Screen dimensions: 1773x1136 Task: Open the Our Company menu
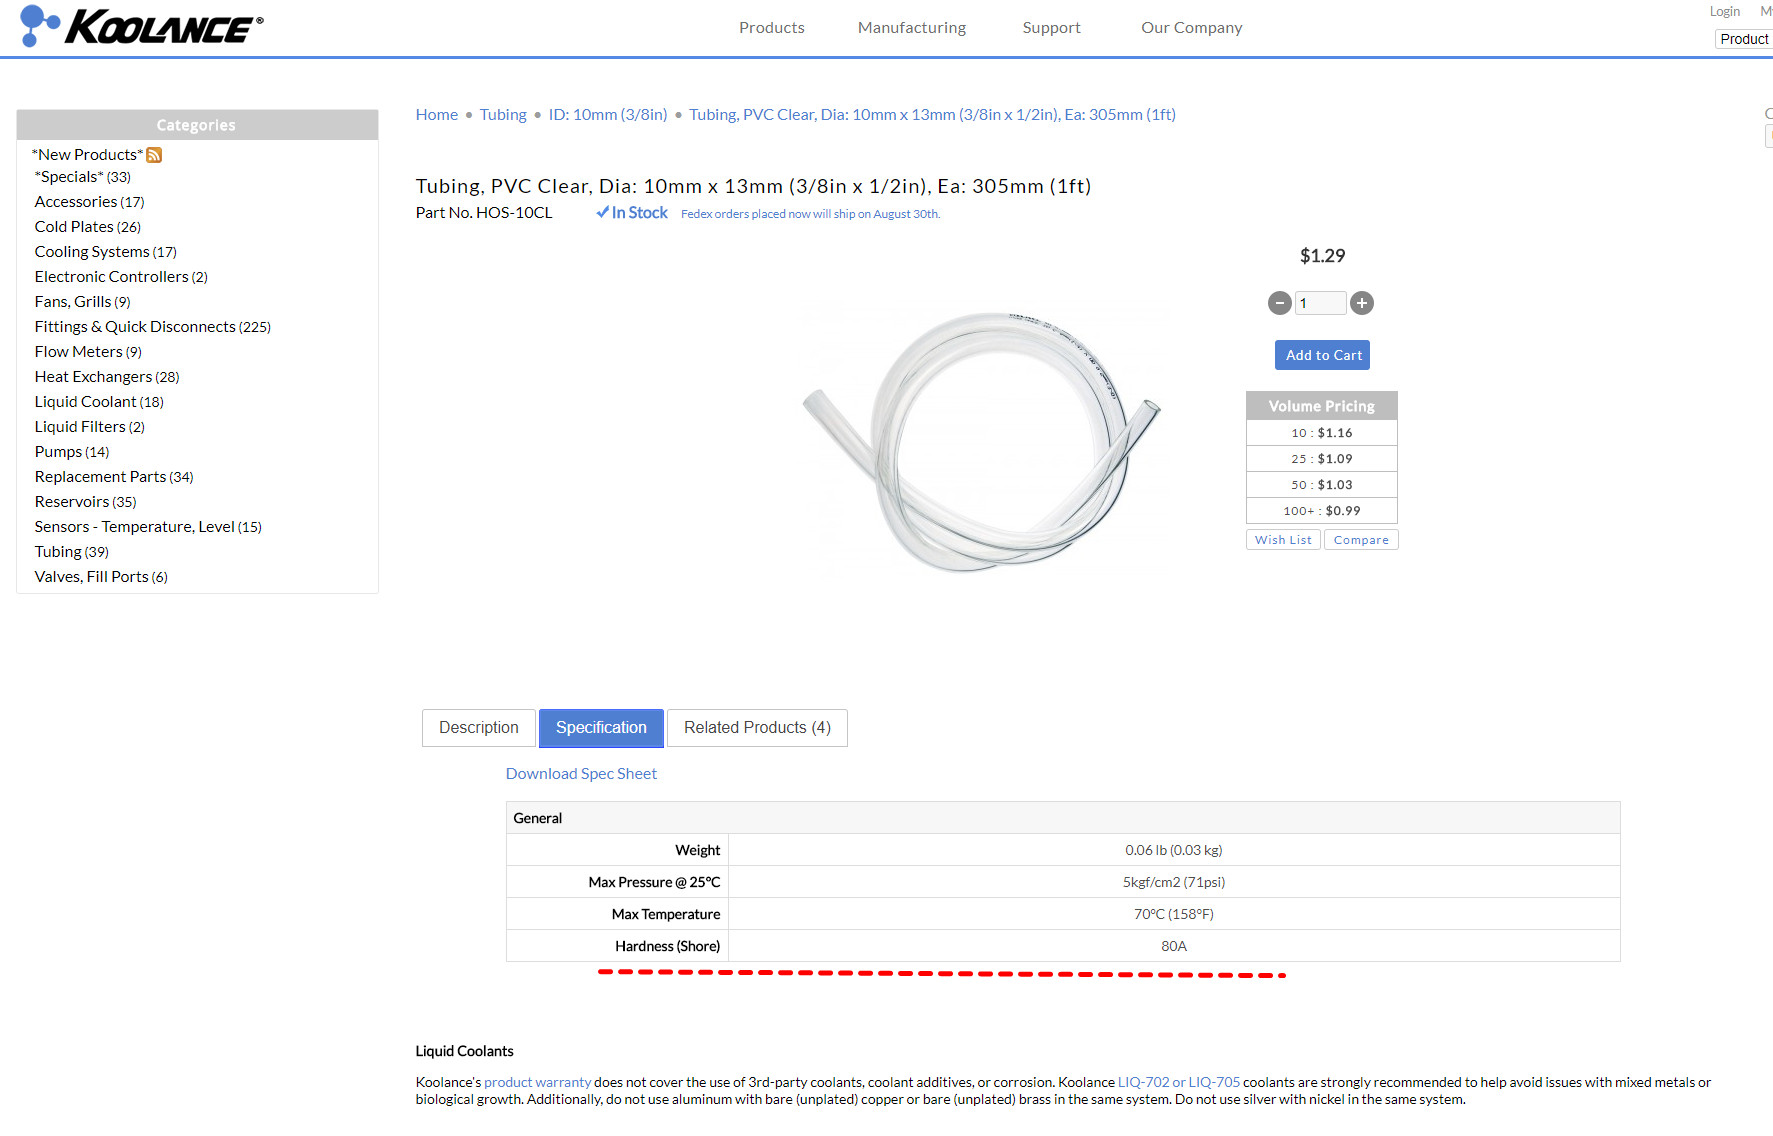tap(1191, 28)
